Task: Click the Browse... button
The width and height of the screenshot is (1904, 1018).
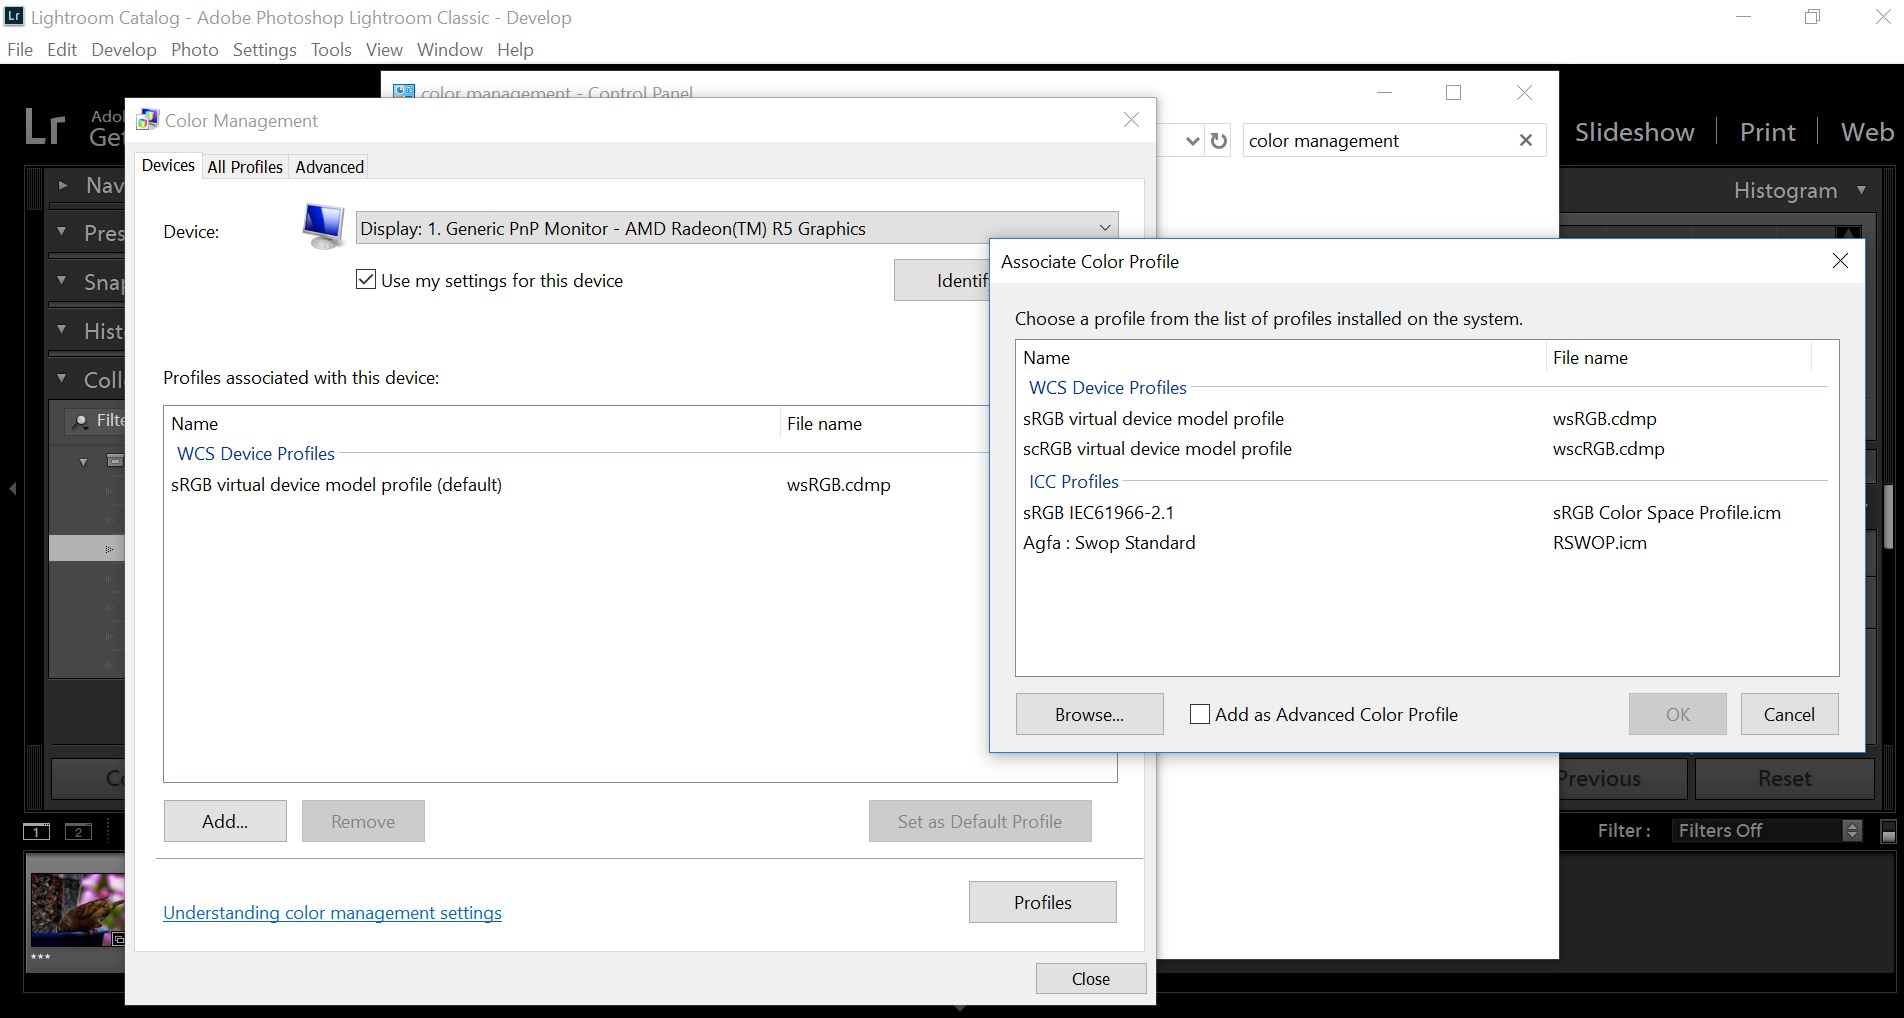Action: [x=1089, y=714]
